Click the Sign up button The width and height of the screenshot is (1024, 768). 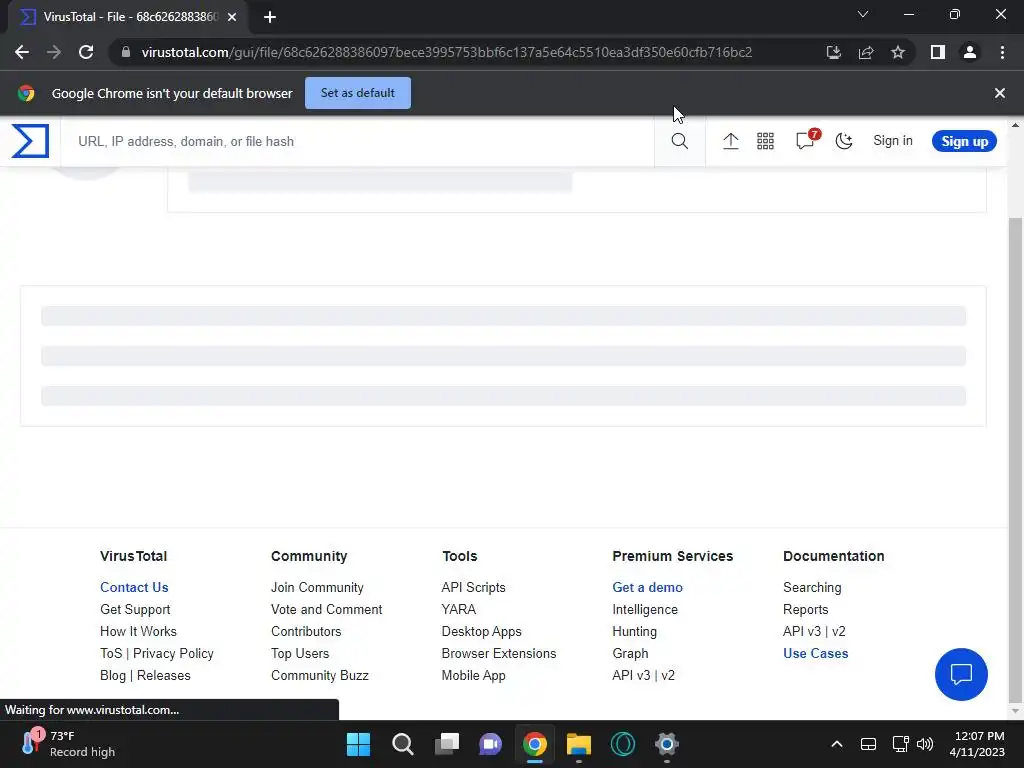pyautogui.click(x=964, y=141)
